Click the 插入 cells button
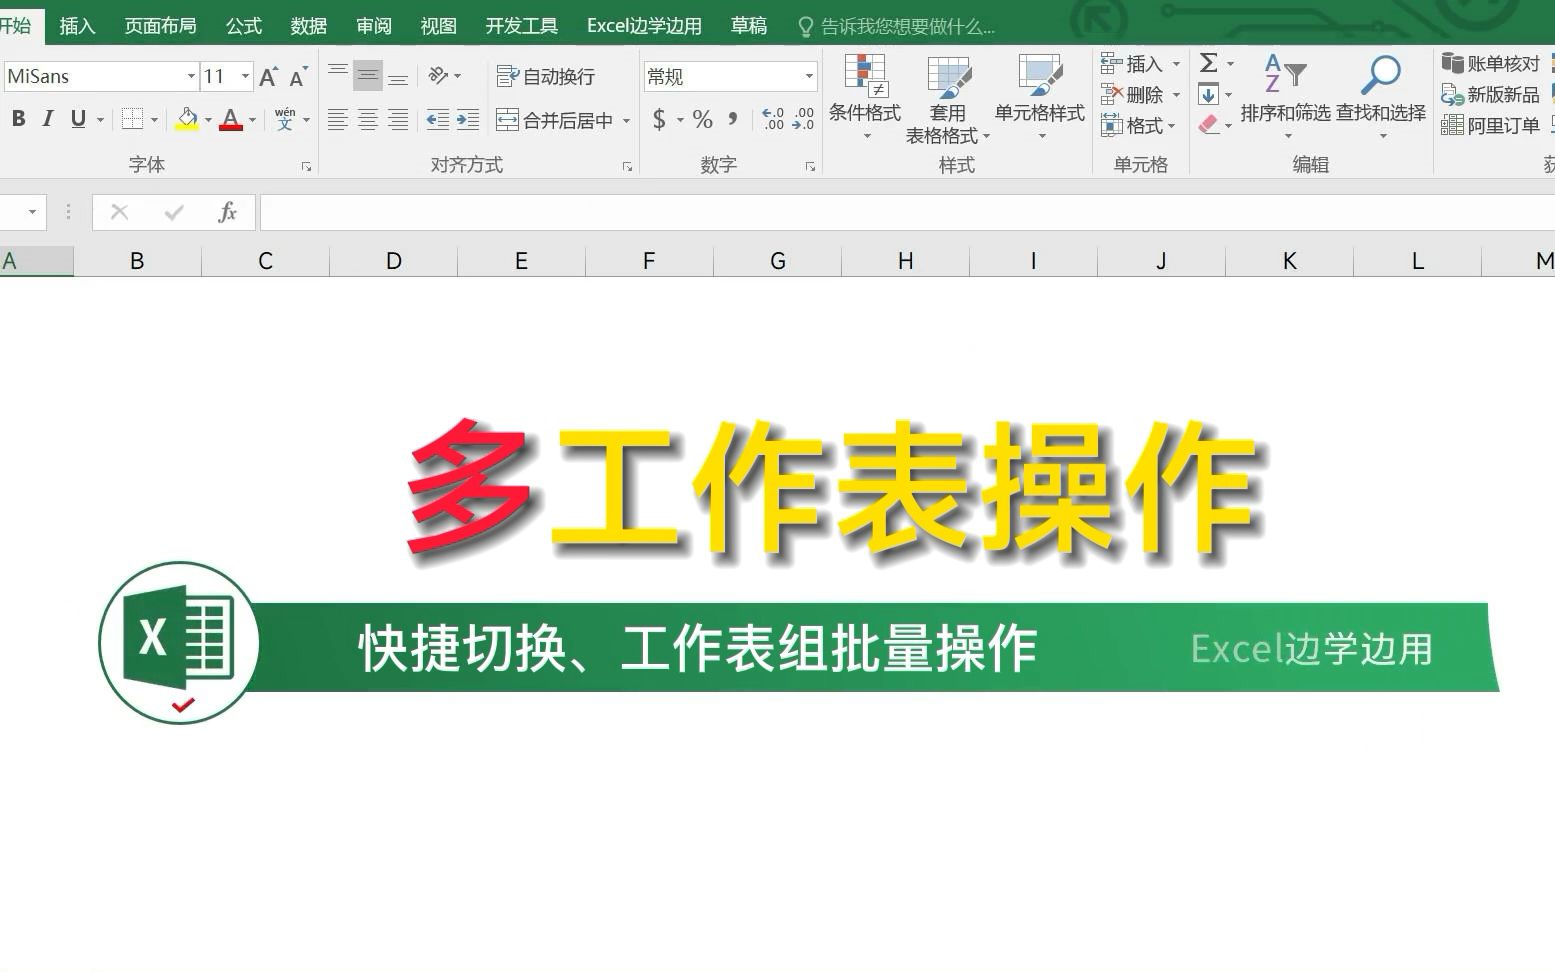The image size is (1555, 972). (x=1132, y=64)
